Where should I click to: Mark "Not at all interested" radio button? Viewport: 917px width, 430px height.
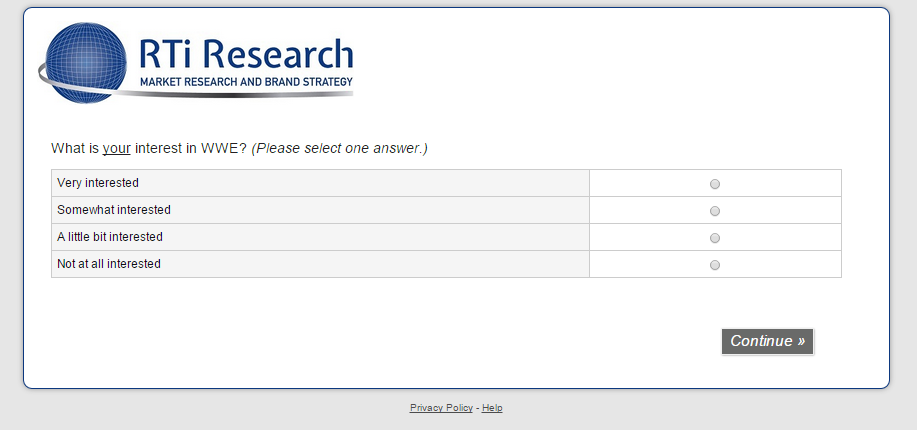tap(714, 265)
